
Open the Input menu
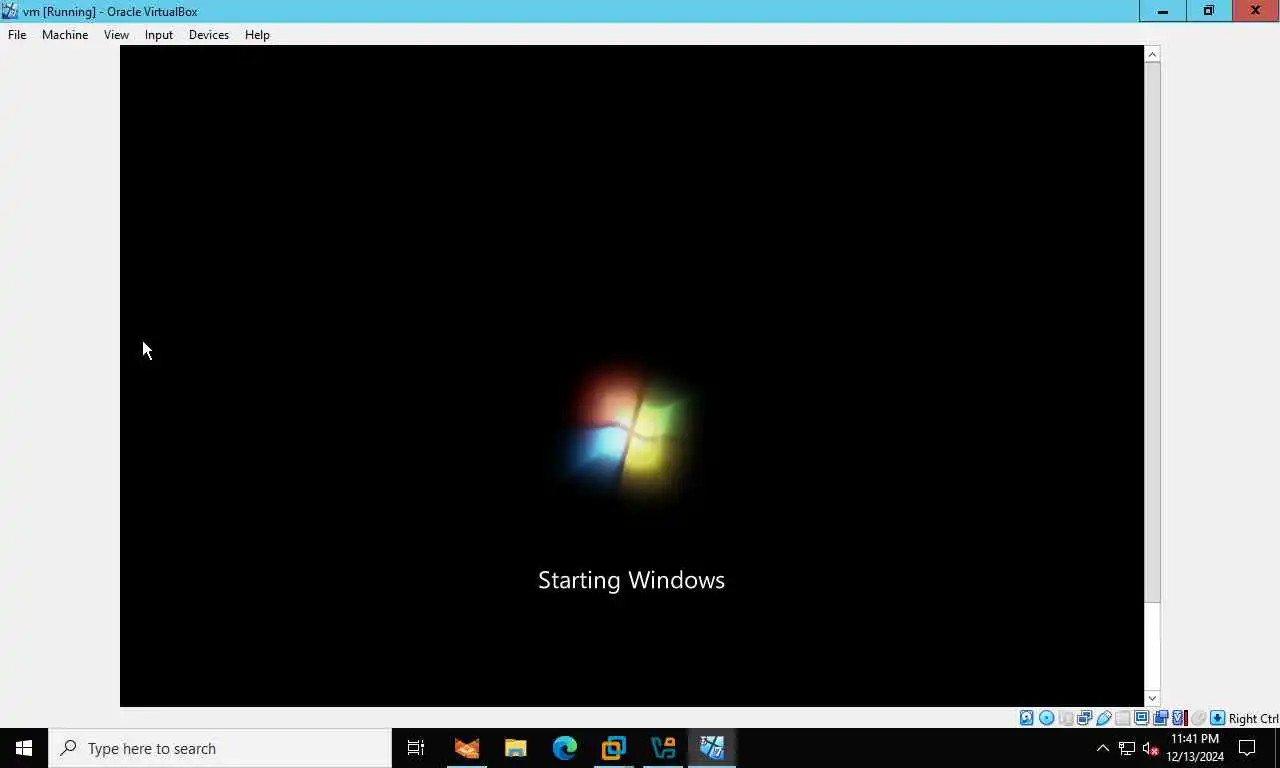pos(158,34)
